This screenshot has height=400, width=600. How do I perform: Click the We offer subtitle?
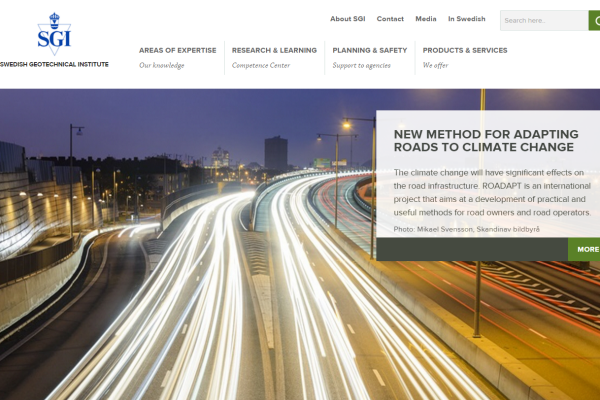(x=437, y=65)
